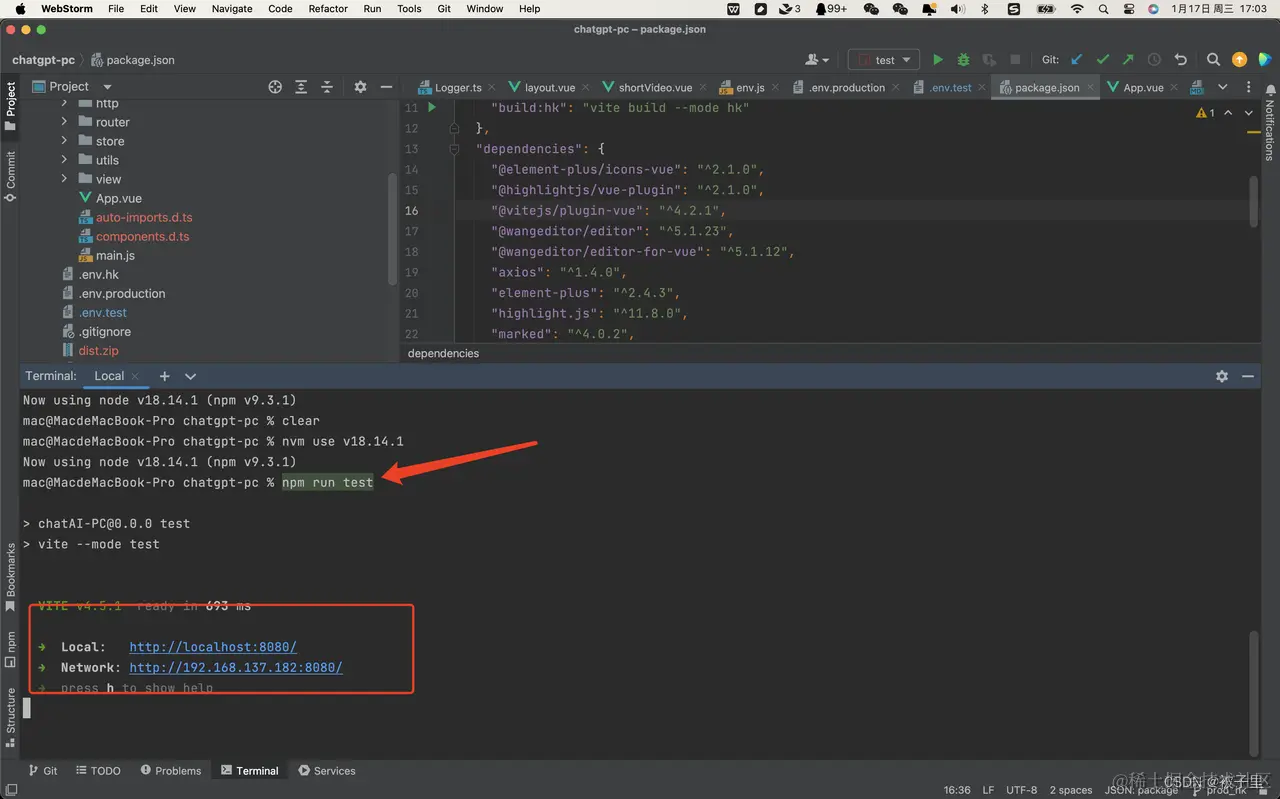Switch to the App.vue editor tab
The image size is (1280, 799).
pyautogui.click(x=1143, y=88)
